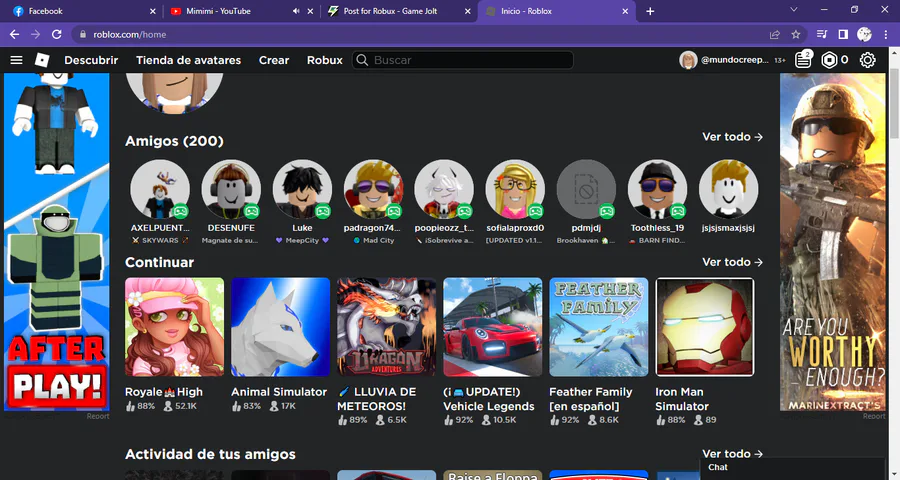900x480 pixels.
Task: Open friend jsjsjsmaxjsjsj avatar
Action: click(x=728, y=189)
